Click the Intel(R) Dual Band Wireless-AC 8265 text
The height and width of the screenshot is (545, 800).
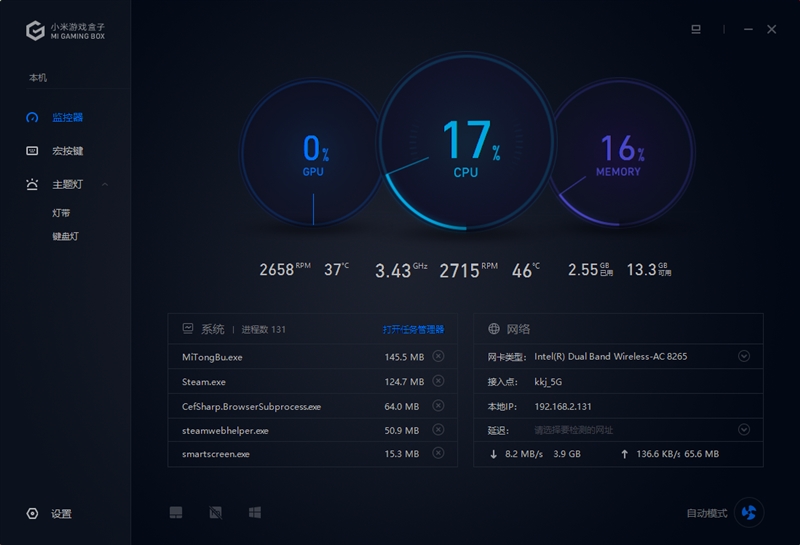click(611, 357)
